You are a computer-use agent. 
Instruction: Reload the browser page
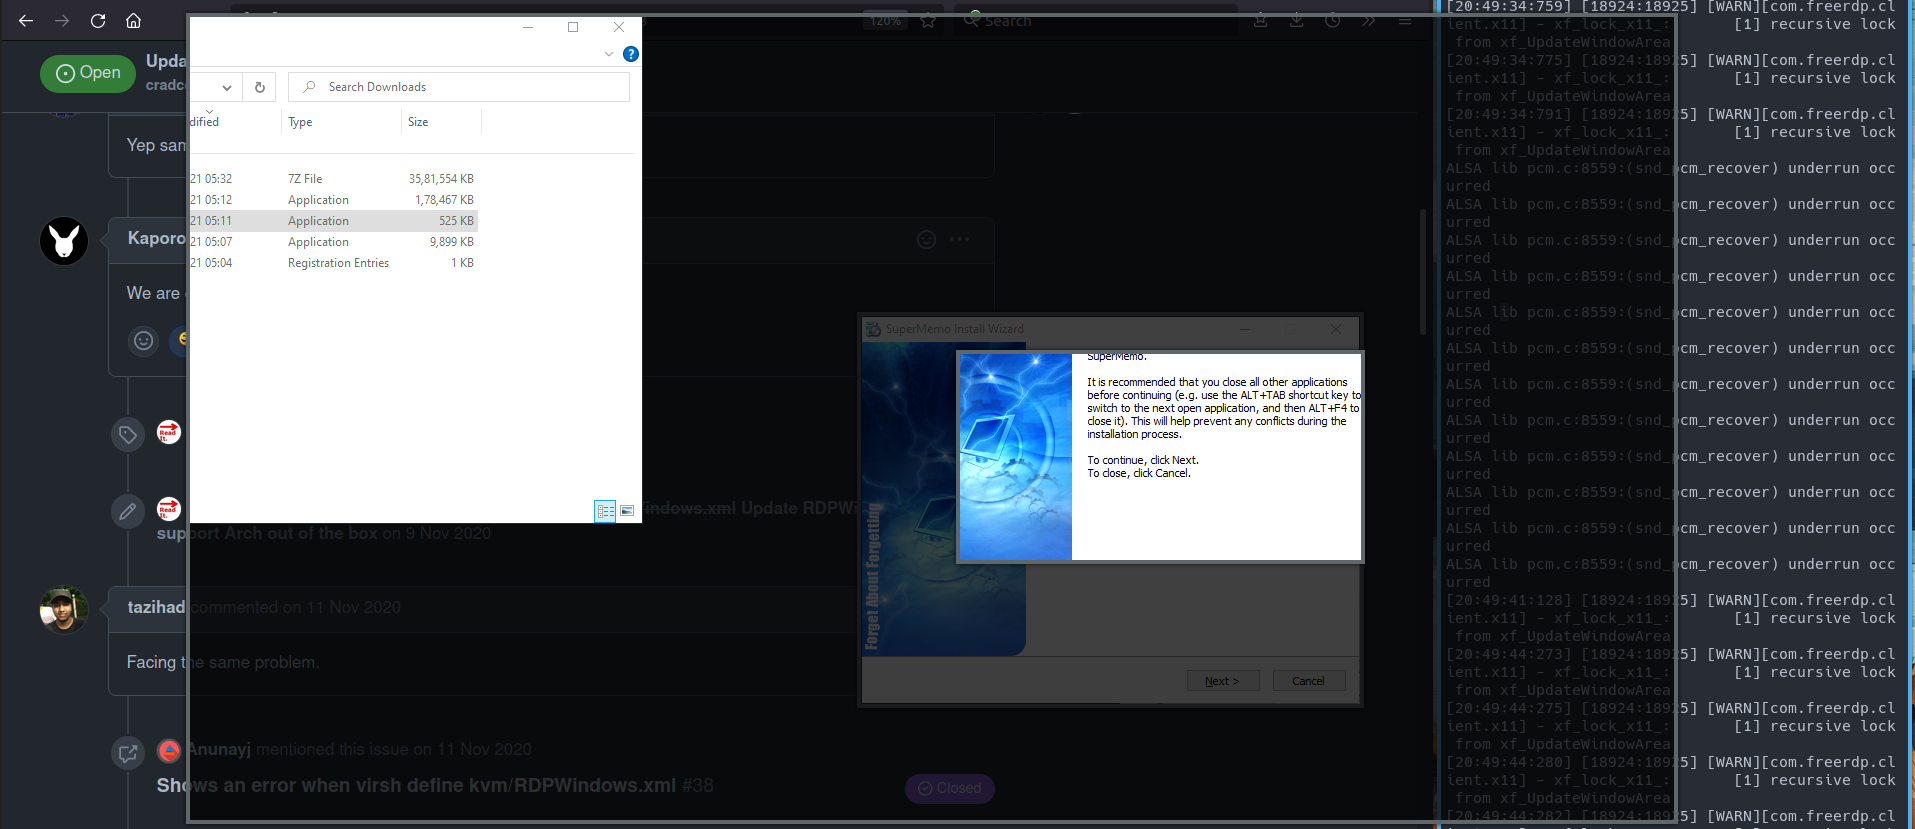tap(98, 21)
